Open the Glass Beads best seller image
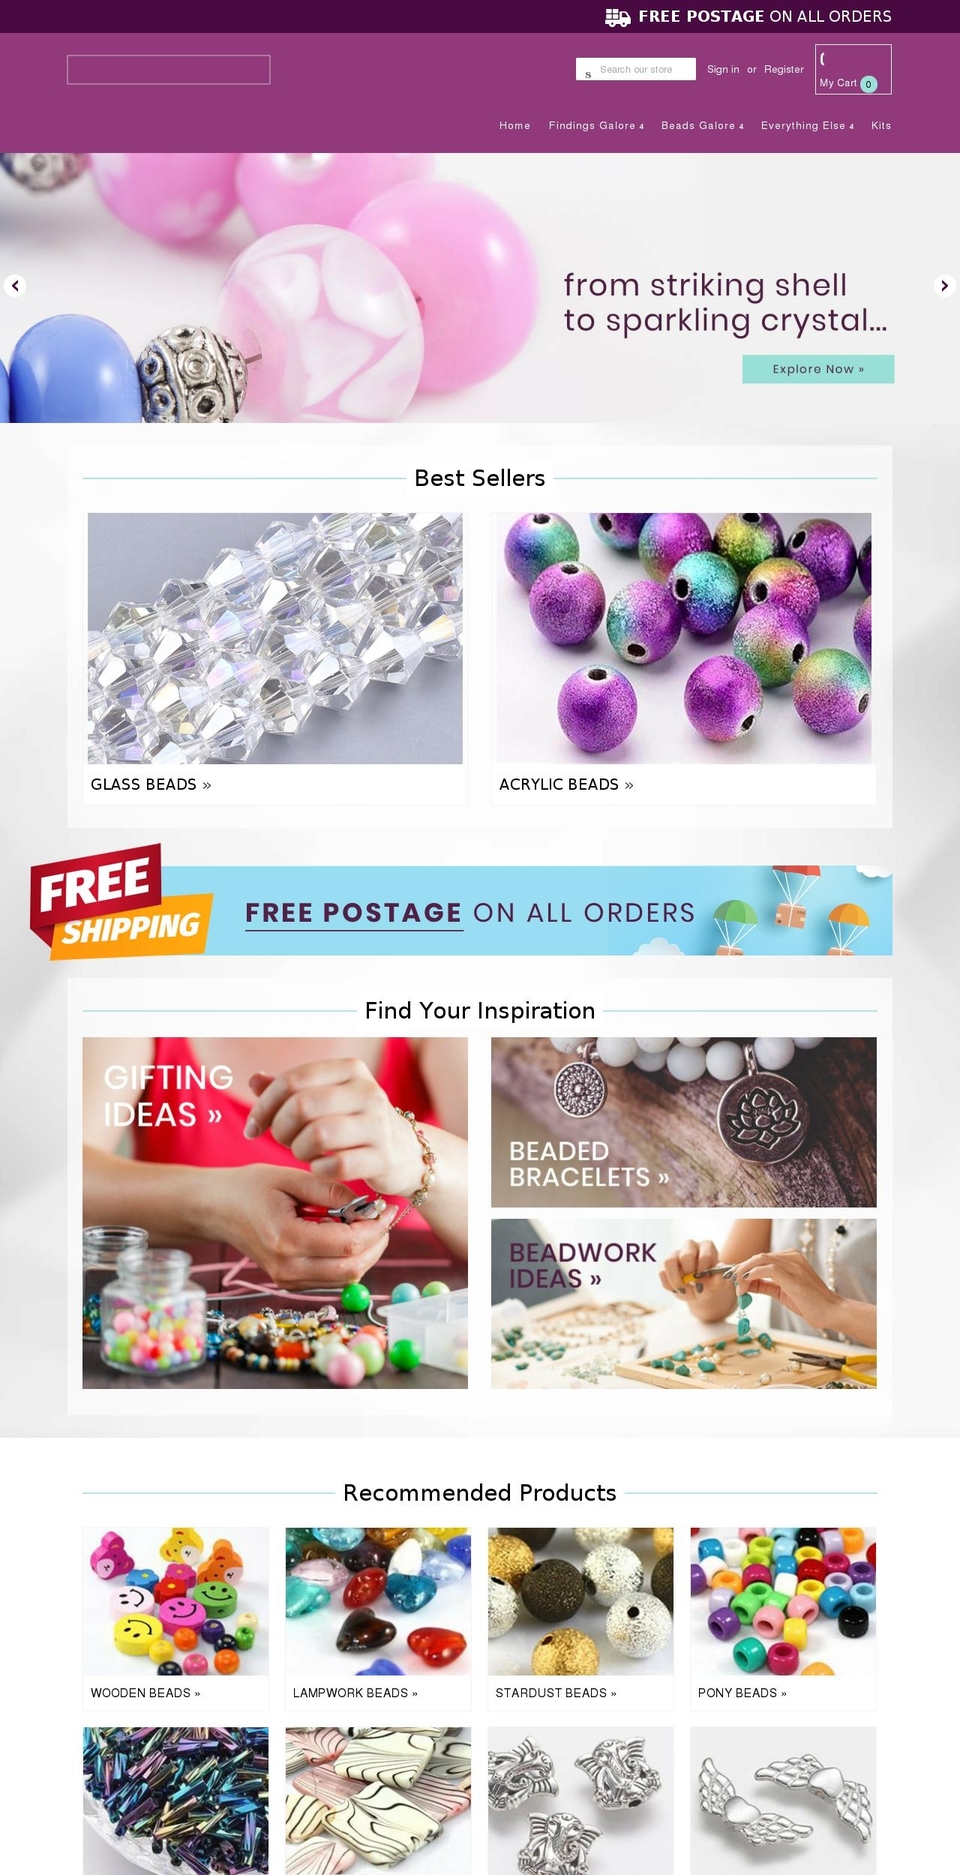960x1875 pixels. point(275,639)
